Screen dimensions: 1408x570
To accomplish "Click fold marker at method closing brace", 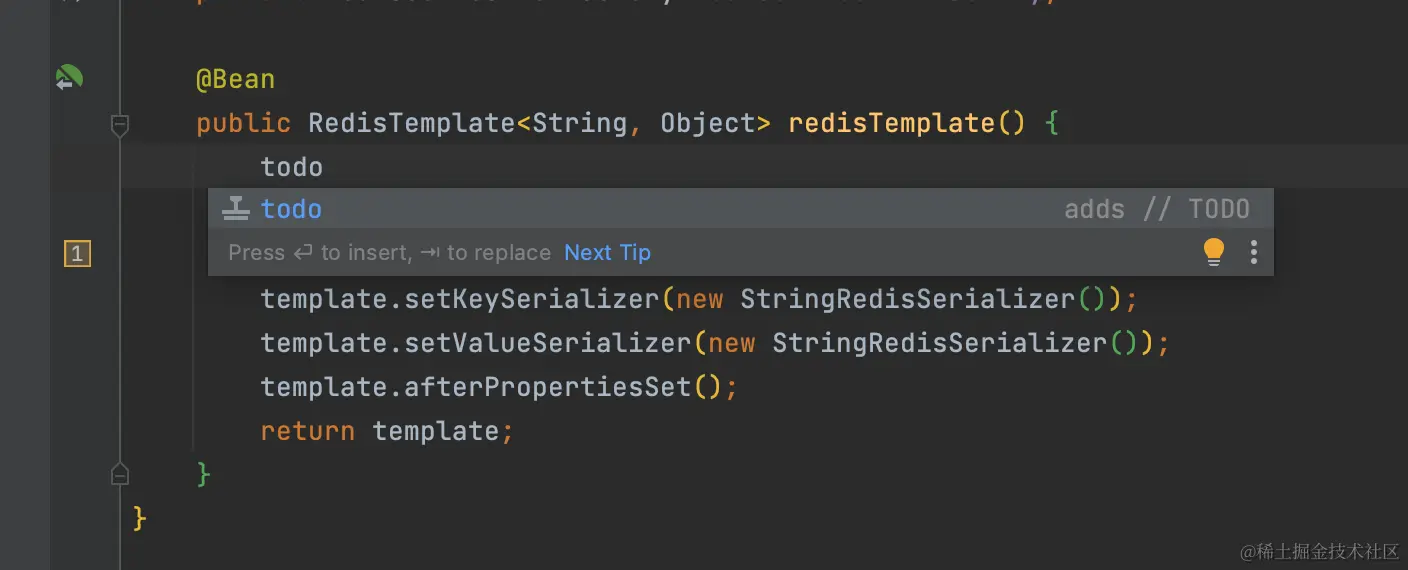I will coord(120,473).
